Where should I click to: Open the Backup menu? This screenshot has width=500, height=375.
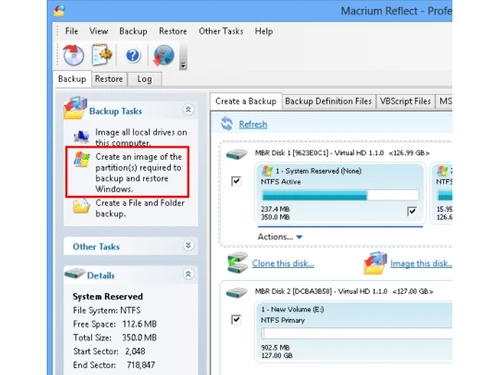point(133,31)
